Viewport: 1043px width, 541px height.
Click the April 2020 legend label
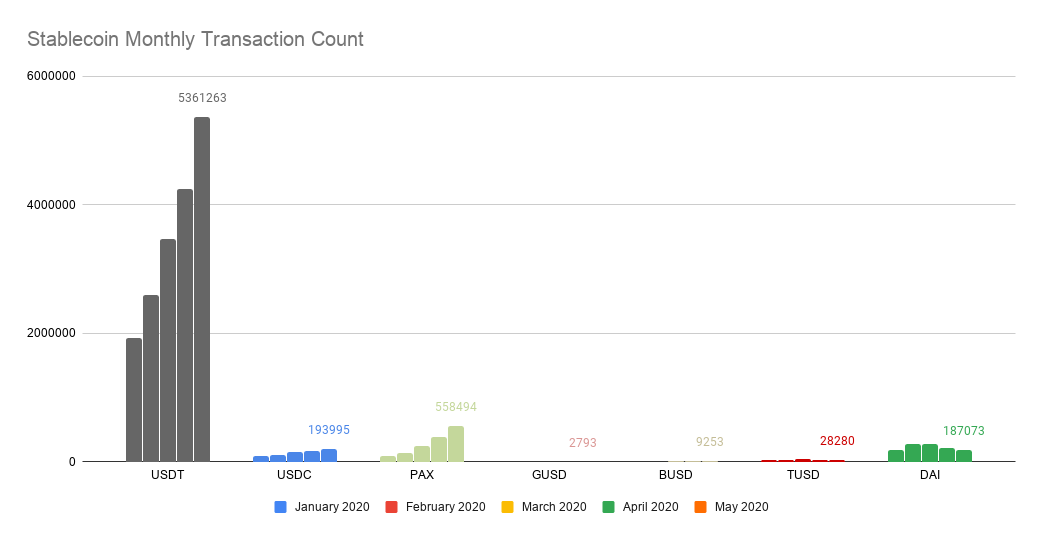click(x=651, y=507)
